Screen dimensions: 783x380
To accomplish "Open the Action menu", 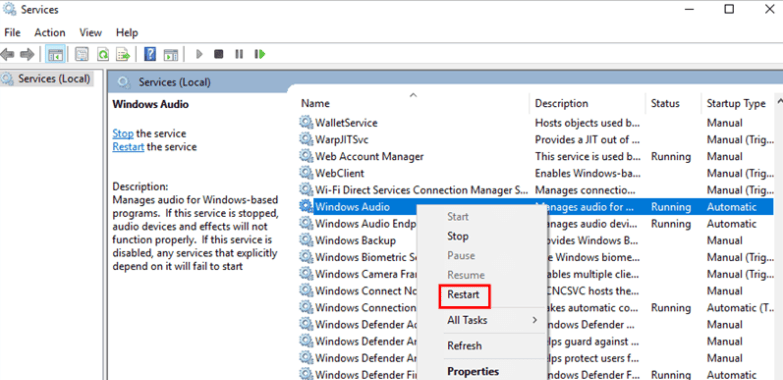I will (x=49, y=32).
